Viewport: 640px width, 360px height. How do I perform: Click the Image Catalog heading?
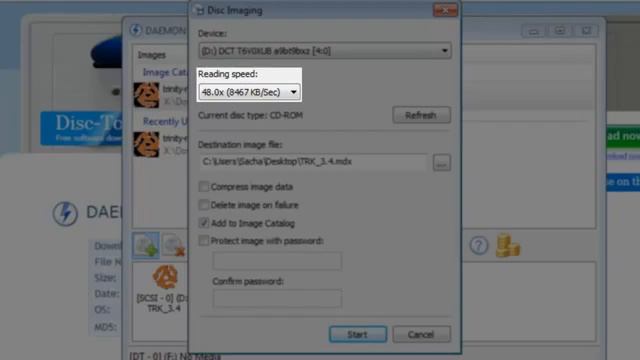[164, 72]
